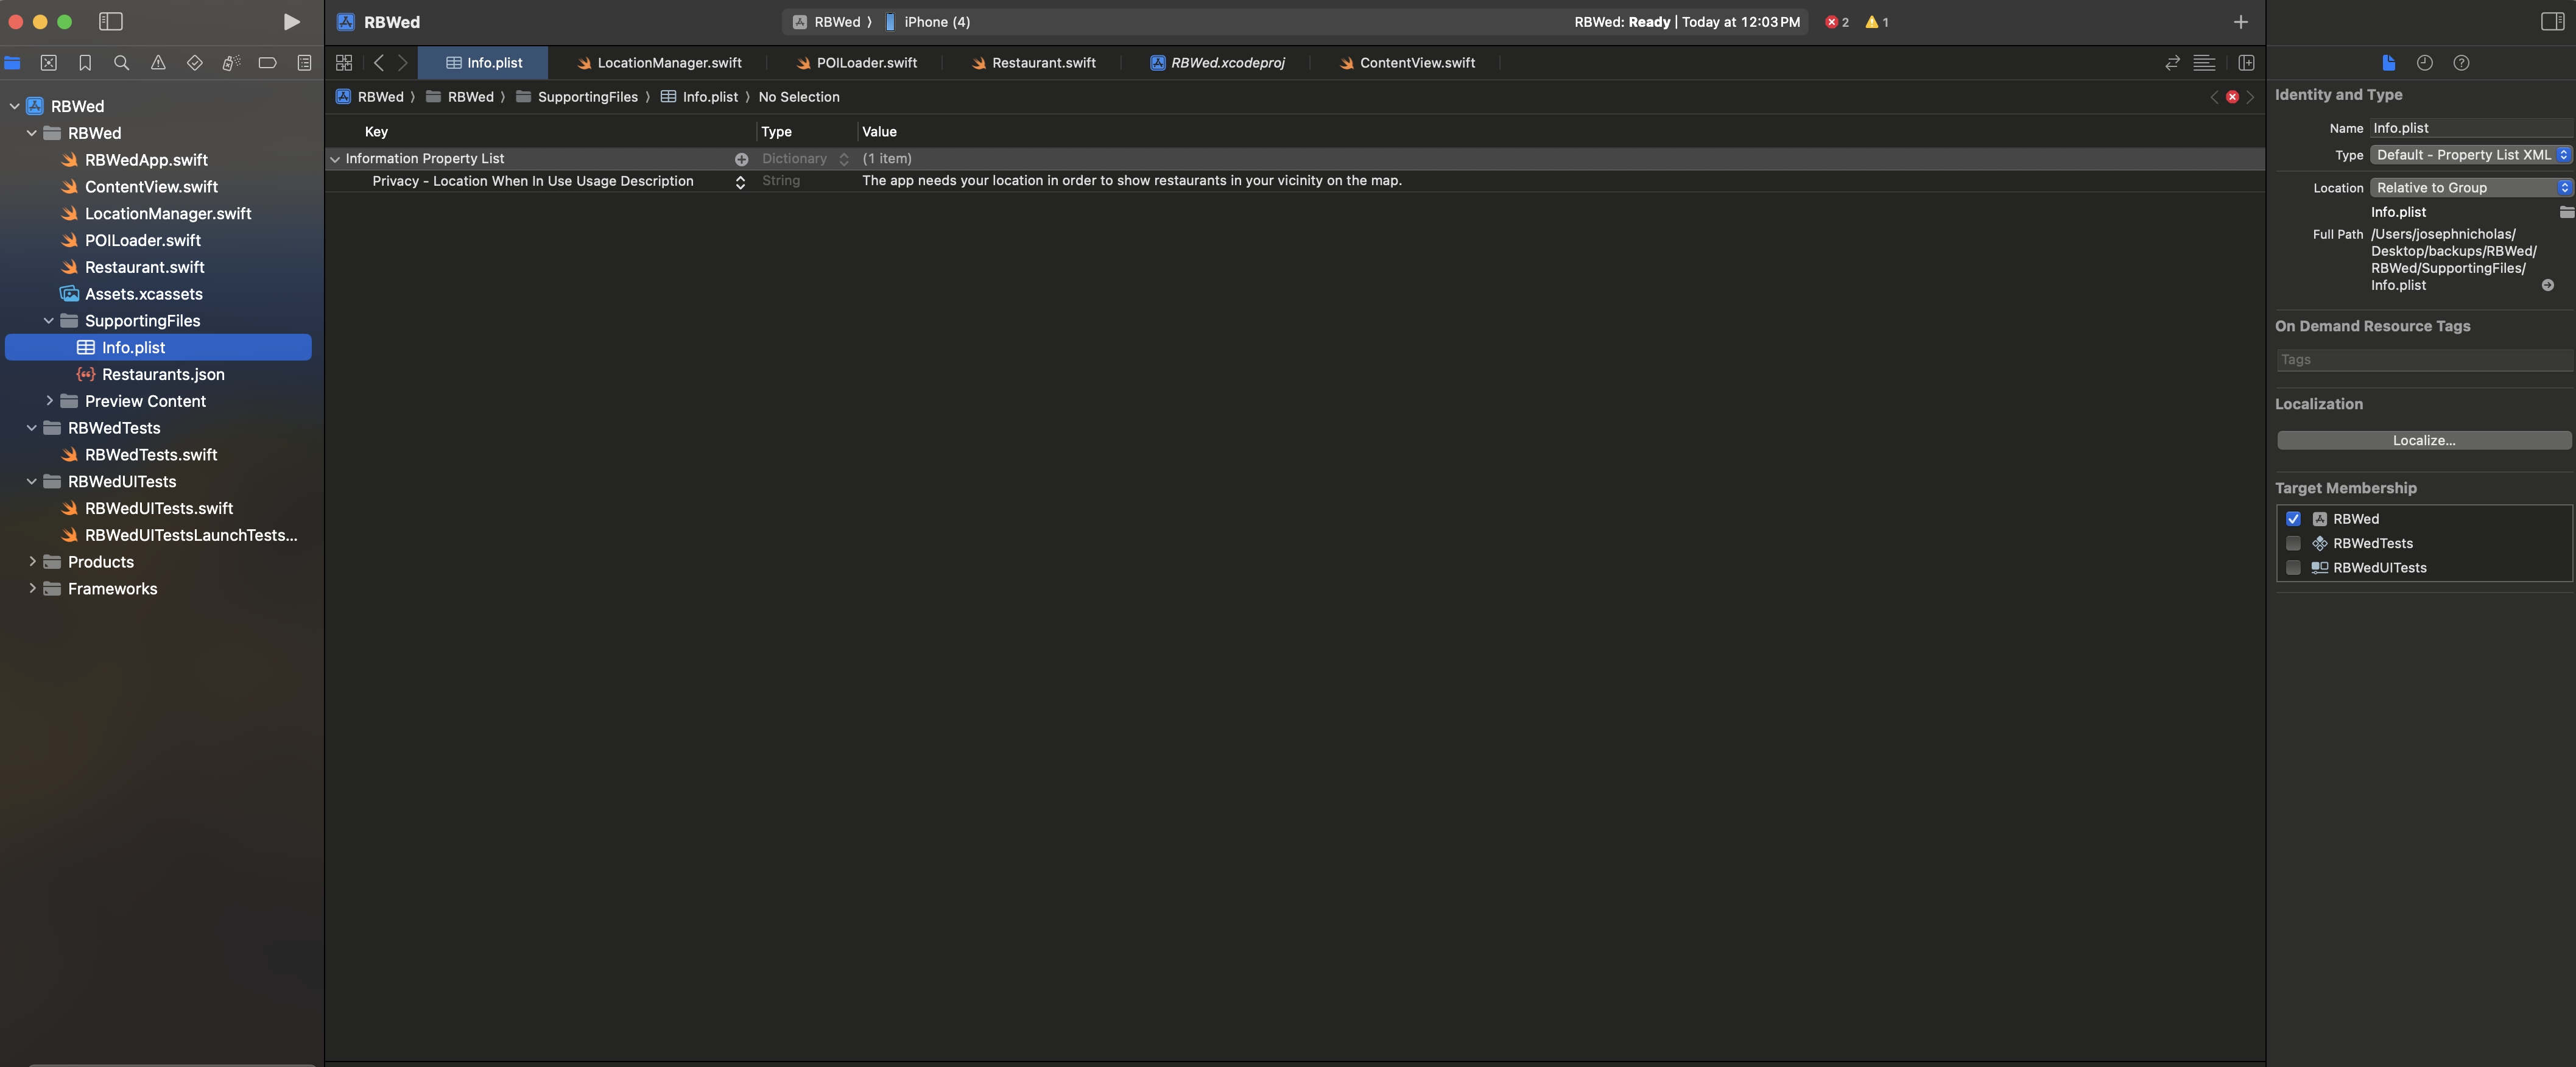Reveal full path in Finder arrow
The image size is (2576, 1067).
coord(2548,286)
